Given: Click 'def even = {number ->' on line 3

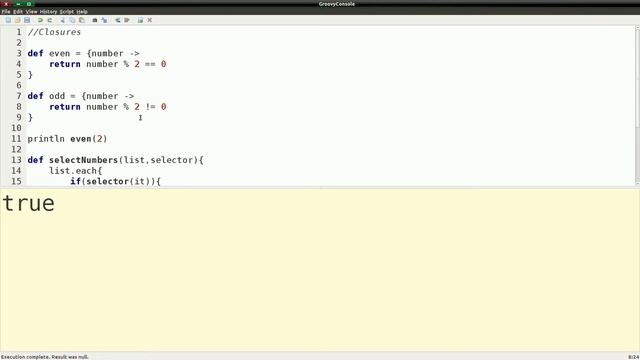Looking at the screenshot, I should [84, 53].
